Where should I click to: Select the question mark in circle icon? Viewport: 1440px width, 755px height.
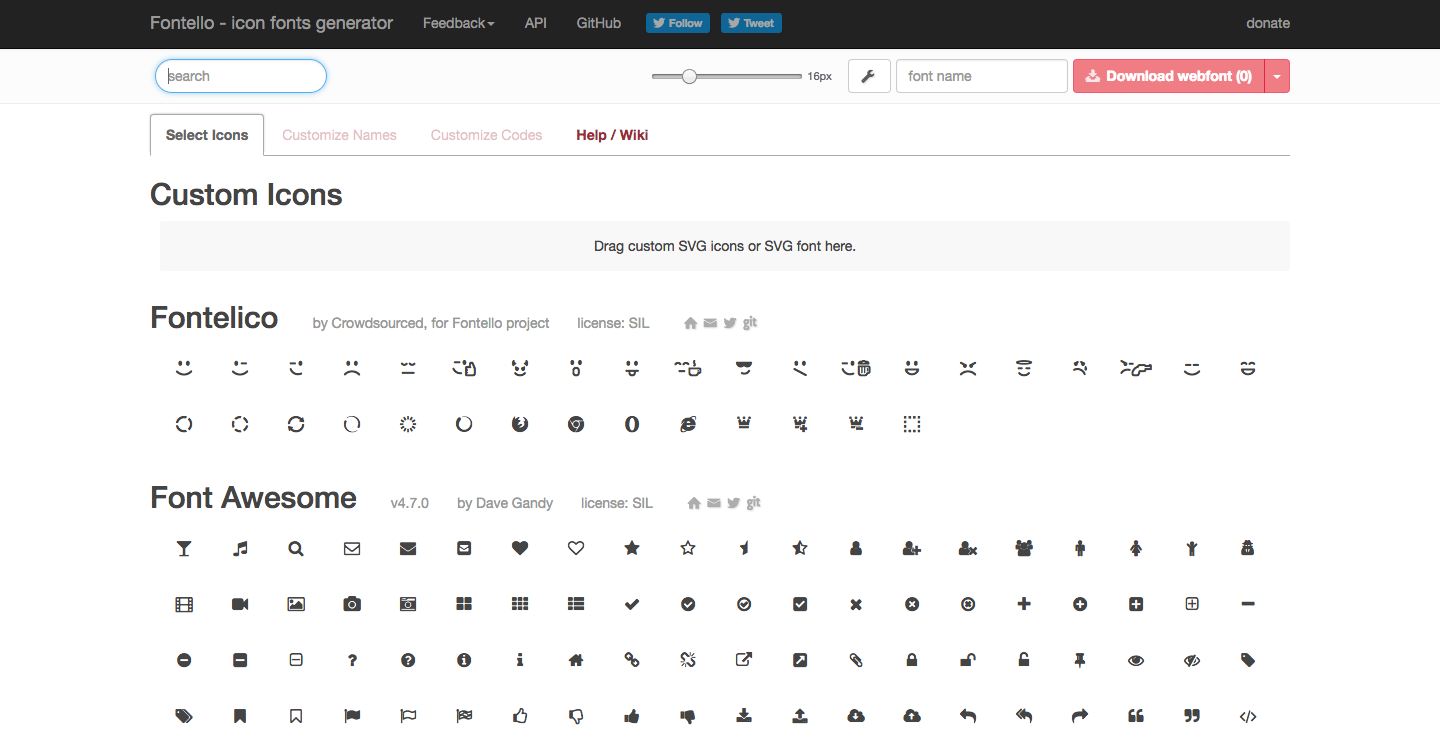(x=408, y=660)
